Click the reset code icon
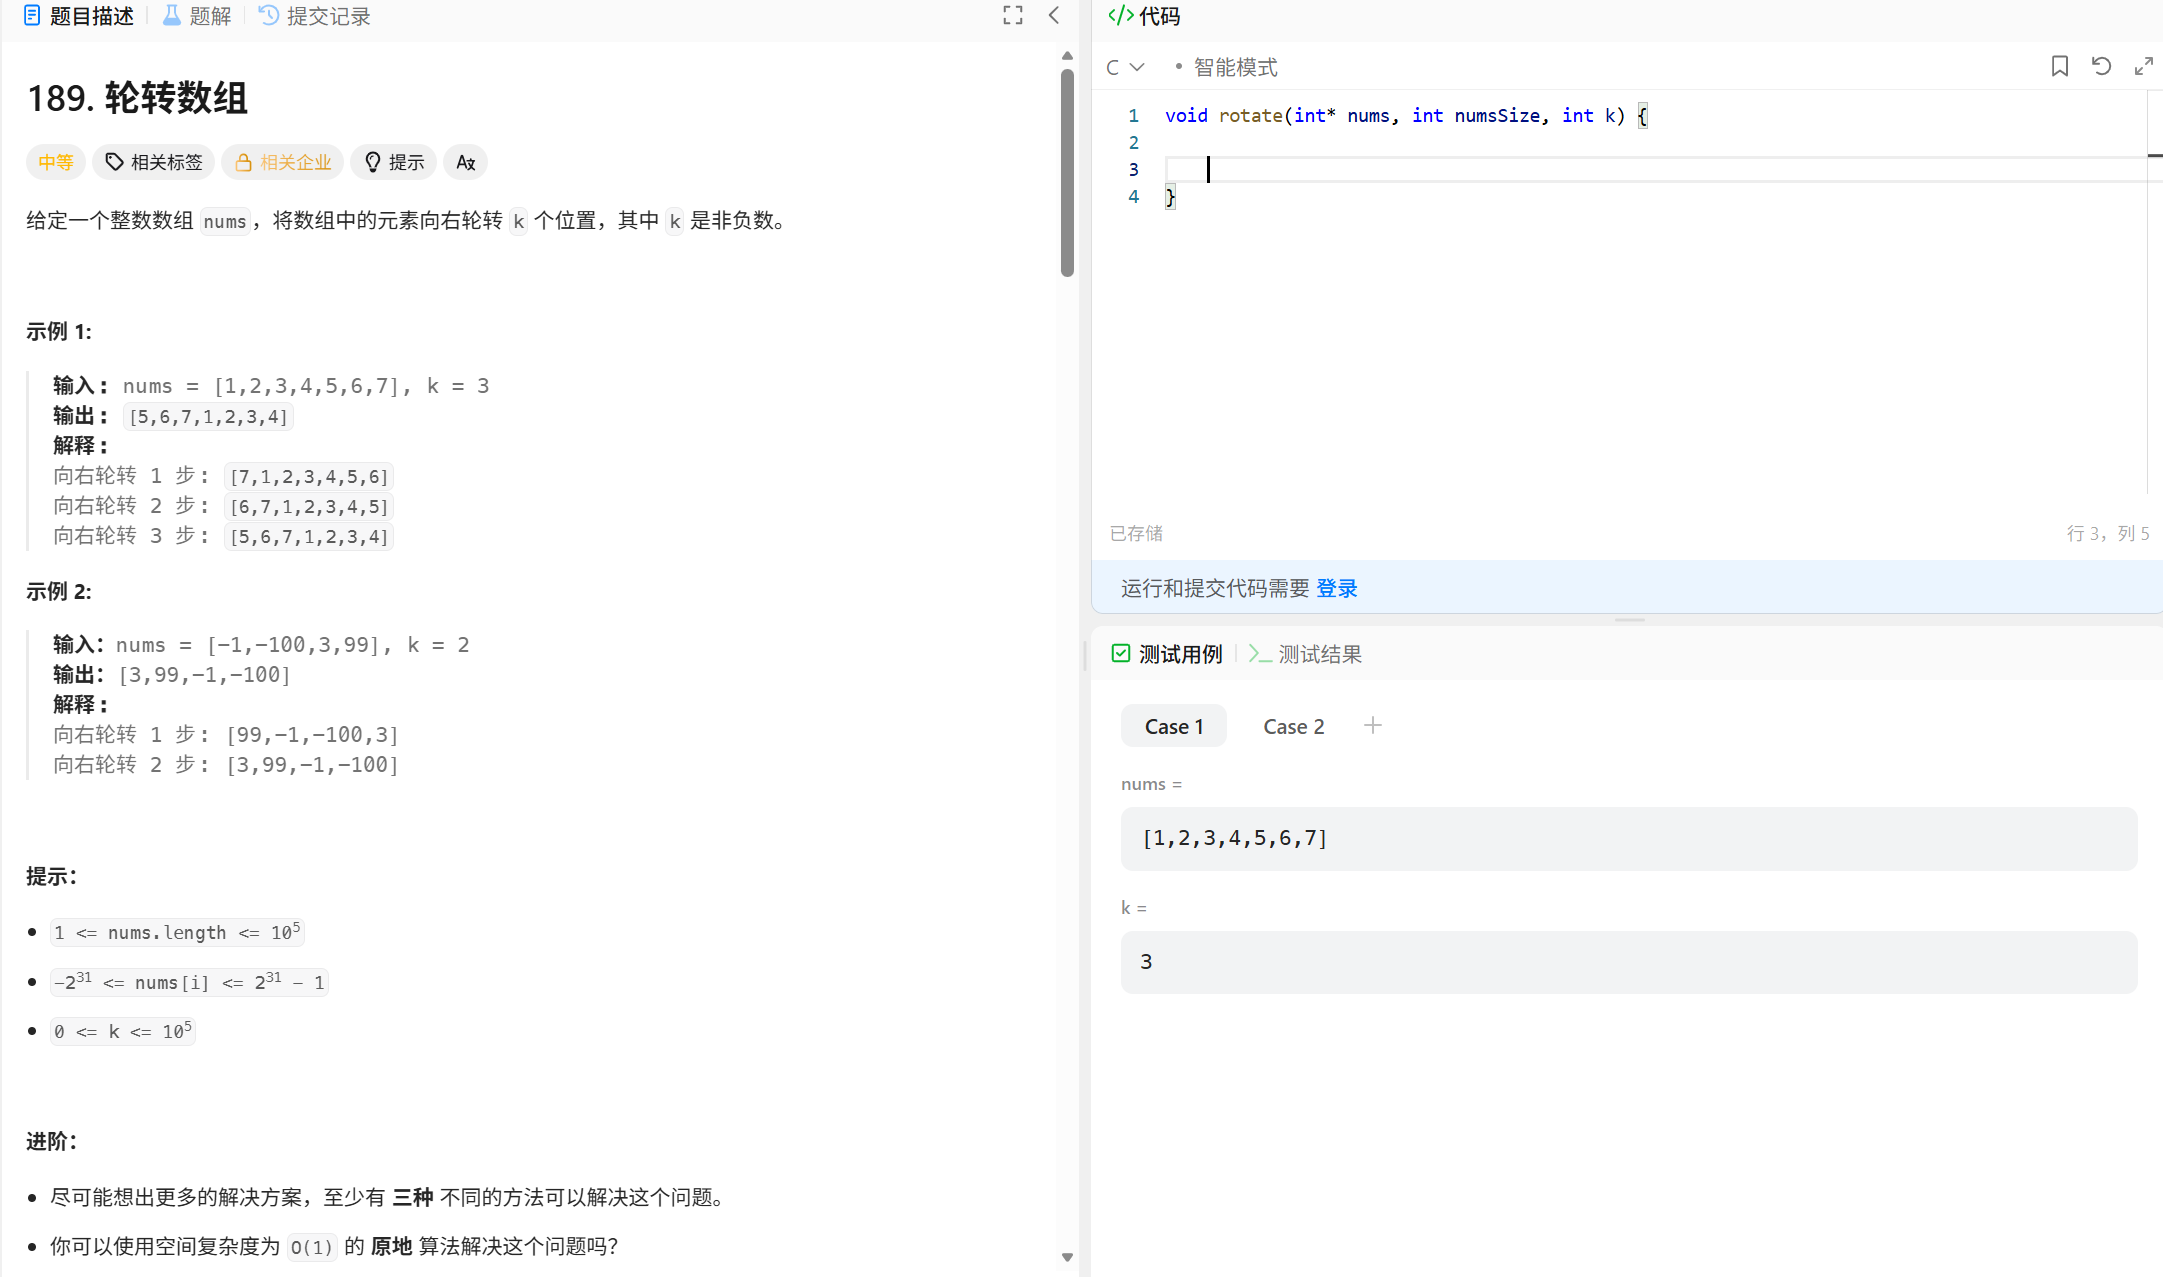 pyautogui.click(x=2101, y=66)
